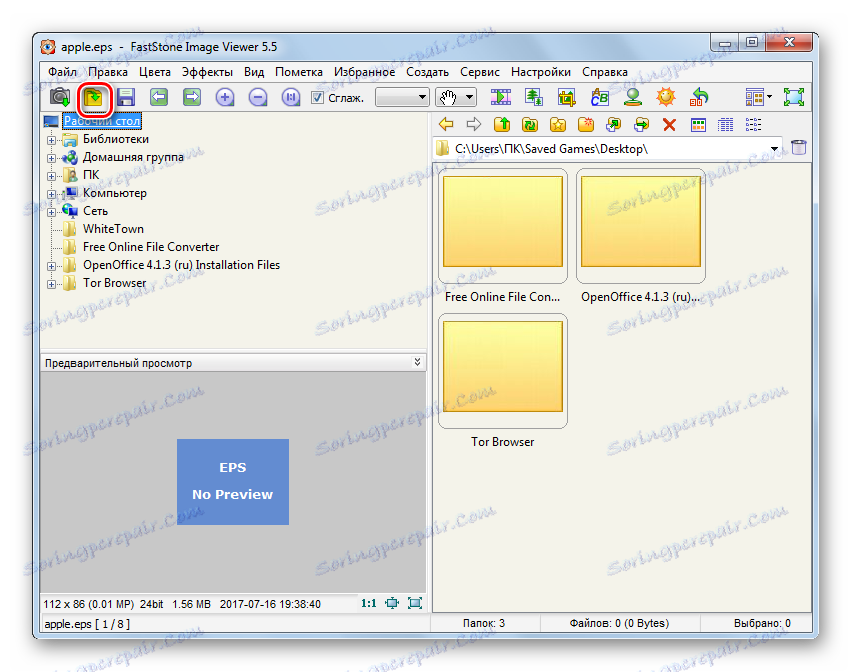Viewport: 852px width, 672px height.
Task: Select the Tor Browser folder thumbnail
Action: point(503,371)
